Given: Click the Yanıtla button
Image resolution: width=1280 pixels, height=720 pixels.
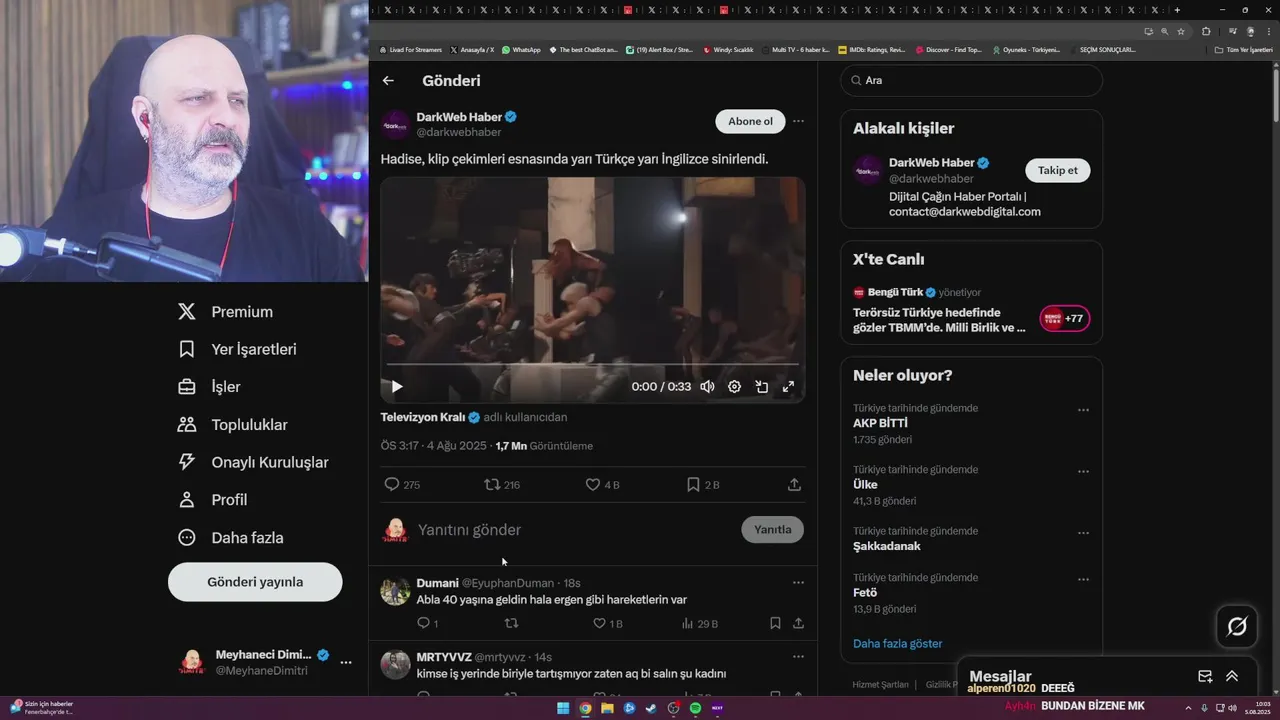Looking at the screenshot, I should [772, 530].
